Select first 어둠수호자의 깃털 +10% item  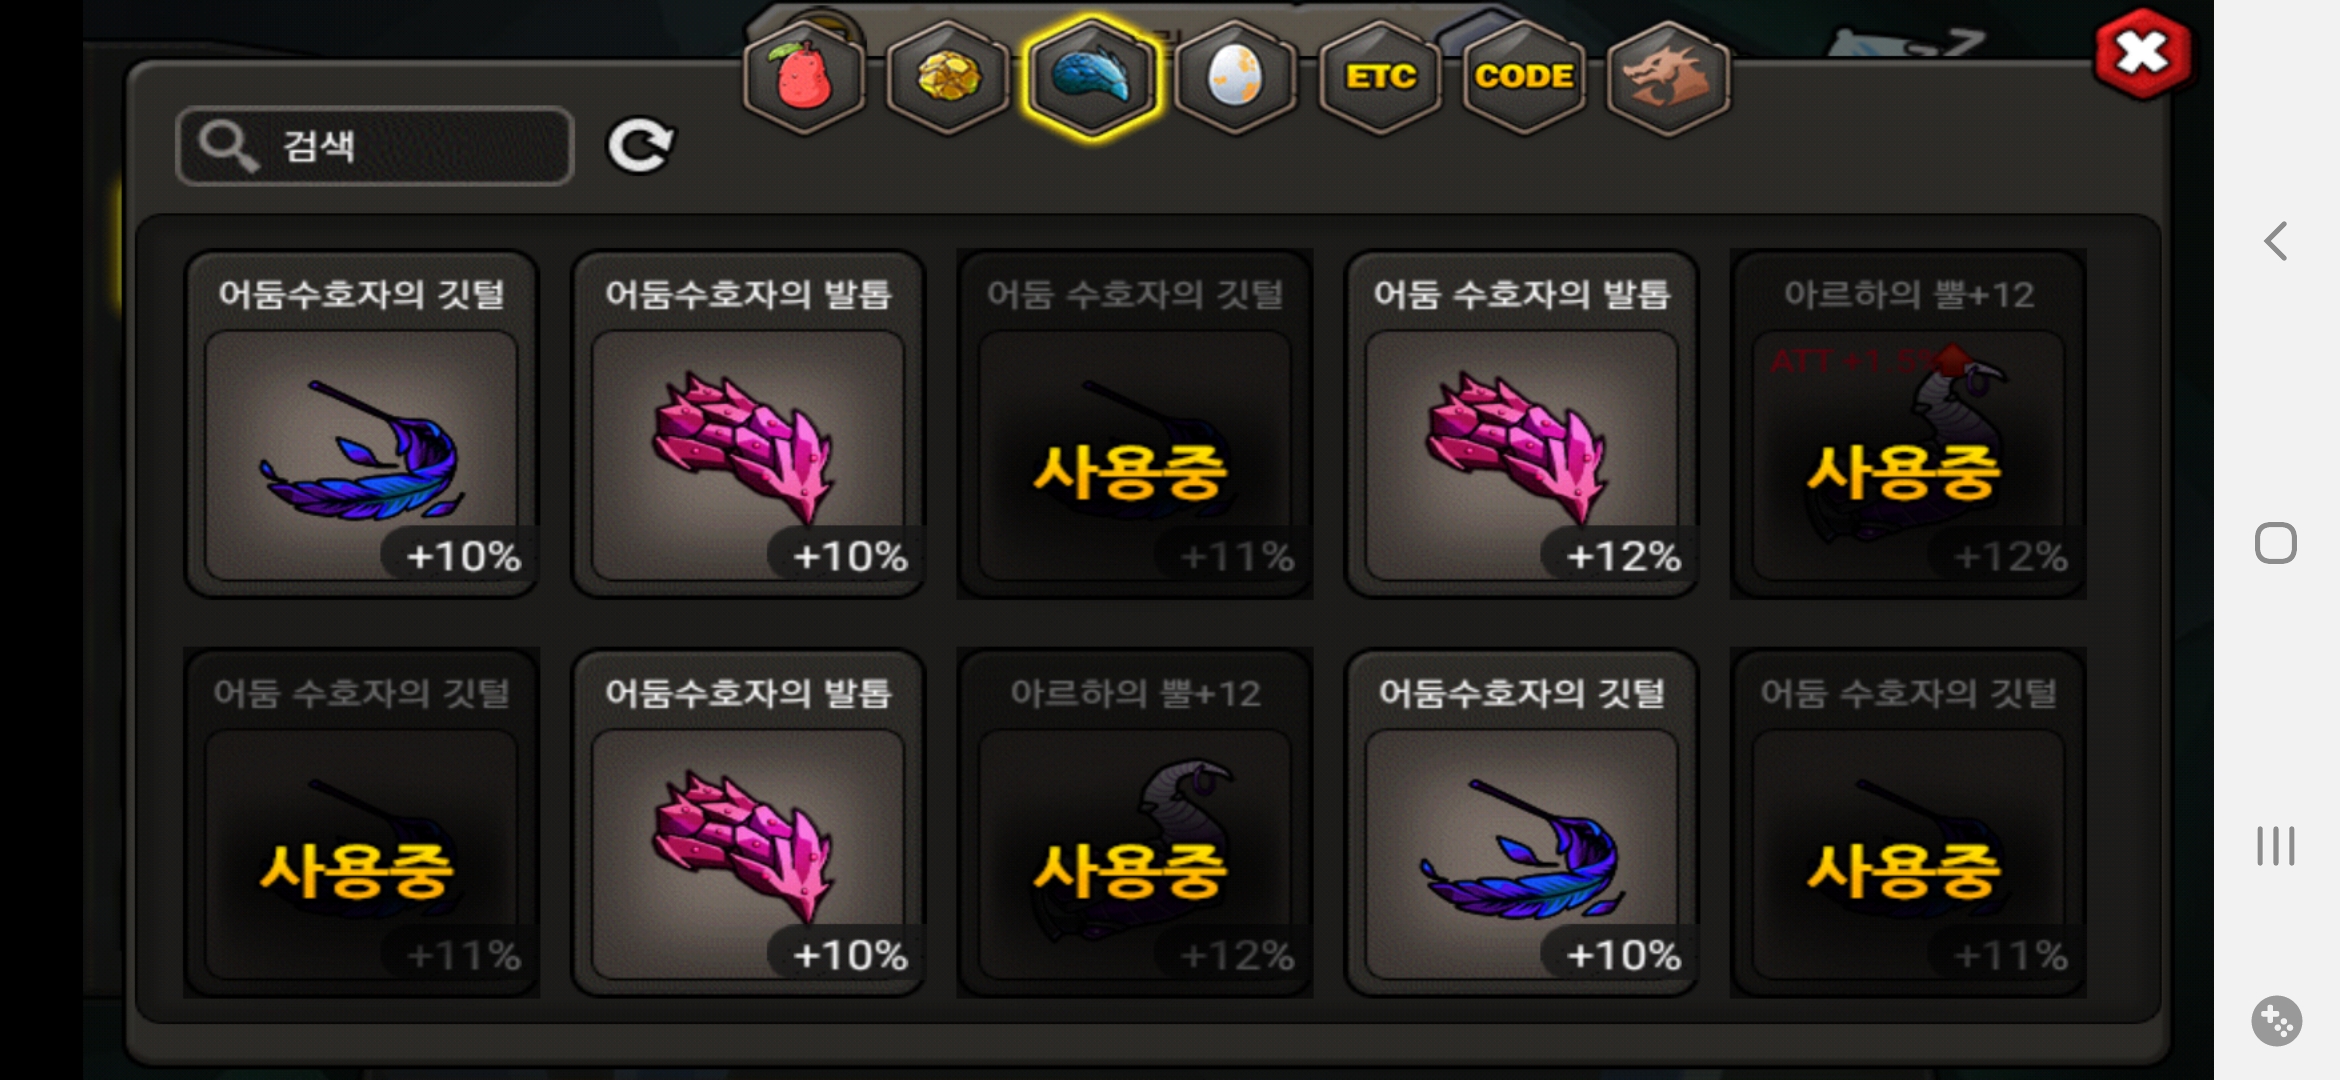pyautogui.click(x=361, y=424)
